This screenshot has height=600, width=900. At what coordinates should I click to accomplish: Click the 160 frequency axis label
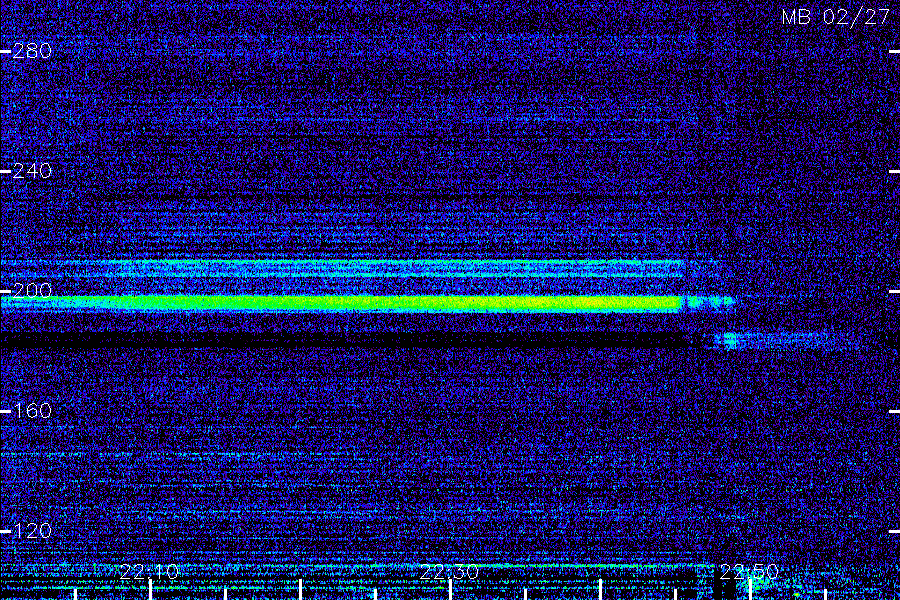pyautogui.click(x=32, y=411)
